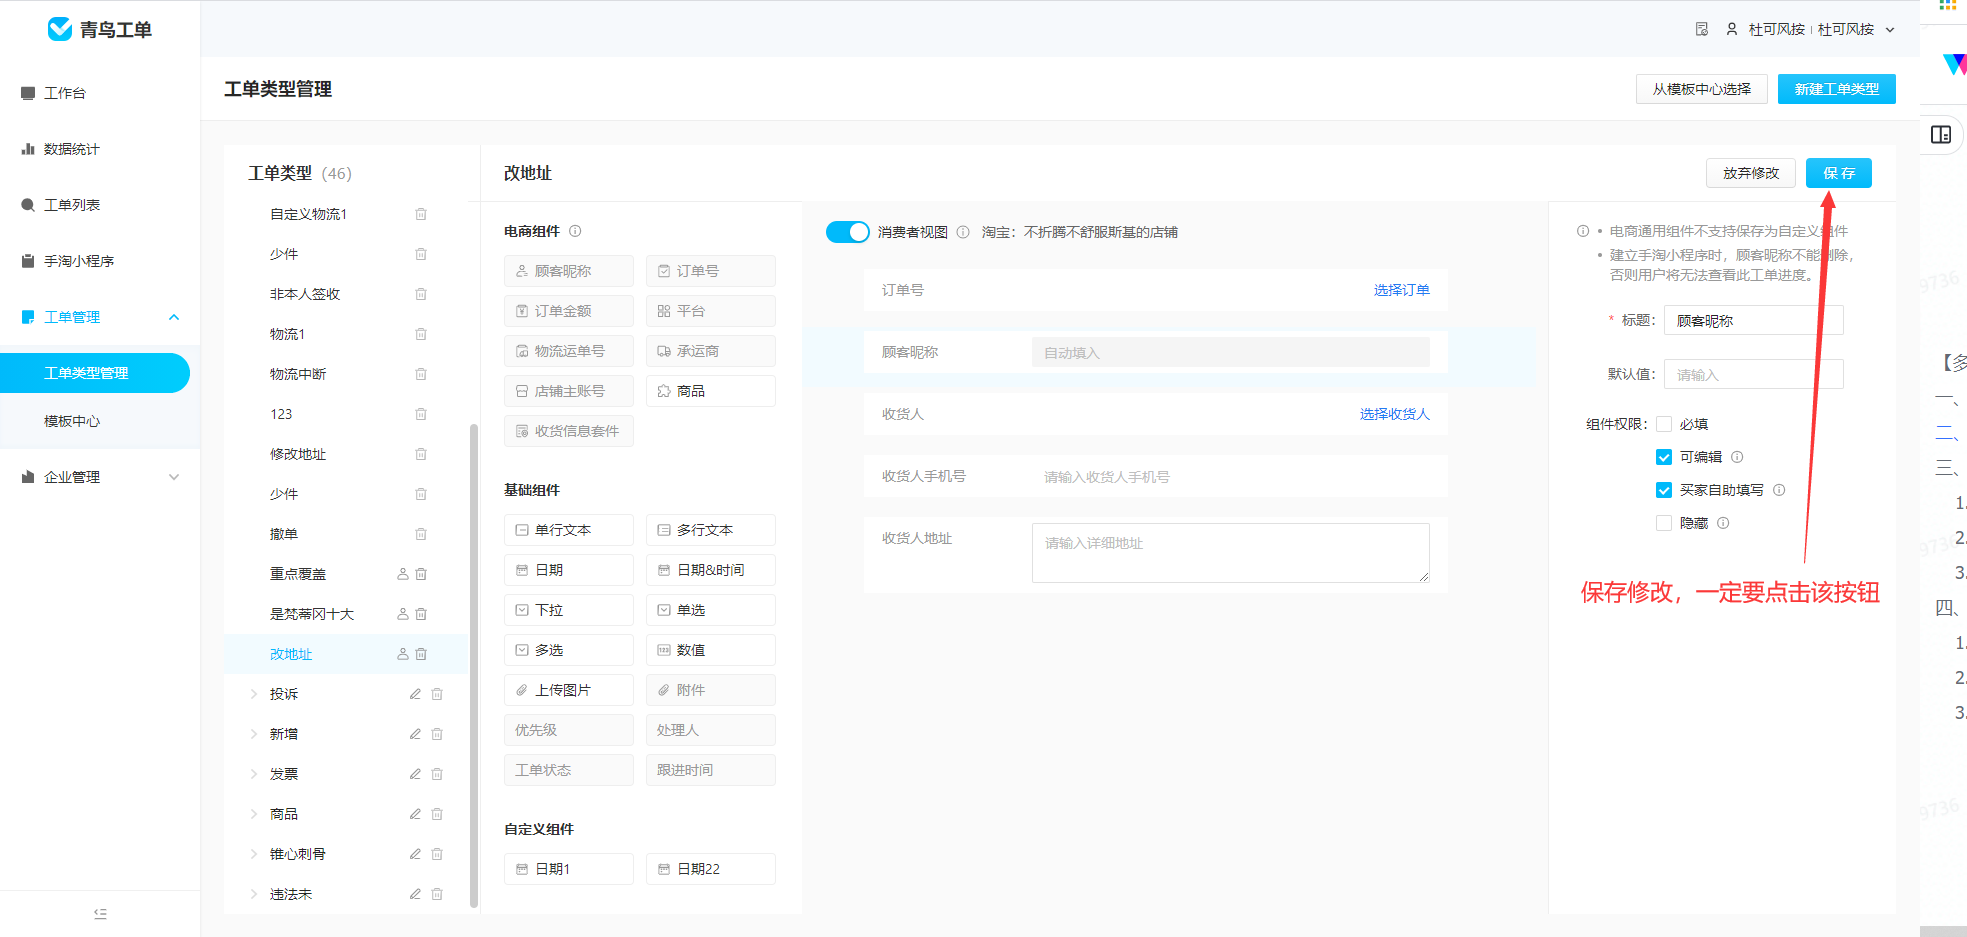
Task: Delete the 修改地址 ticket type
Action: [421, 454]
